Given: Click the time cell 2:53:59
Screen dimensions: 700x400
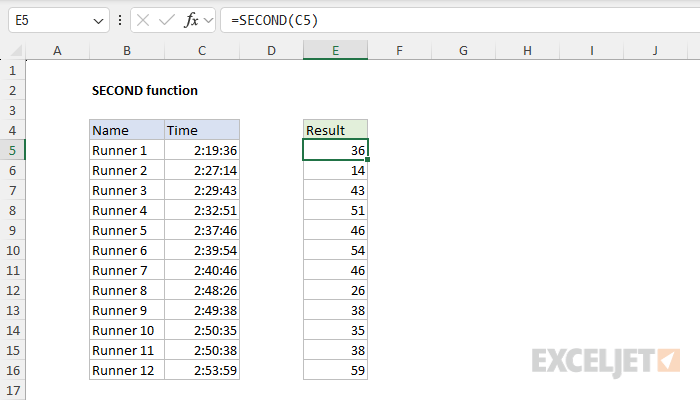Looking at the screenshot, I should (202, 371).
